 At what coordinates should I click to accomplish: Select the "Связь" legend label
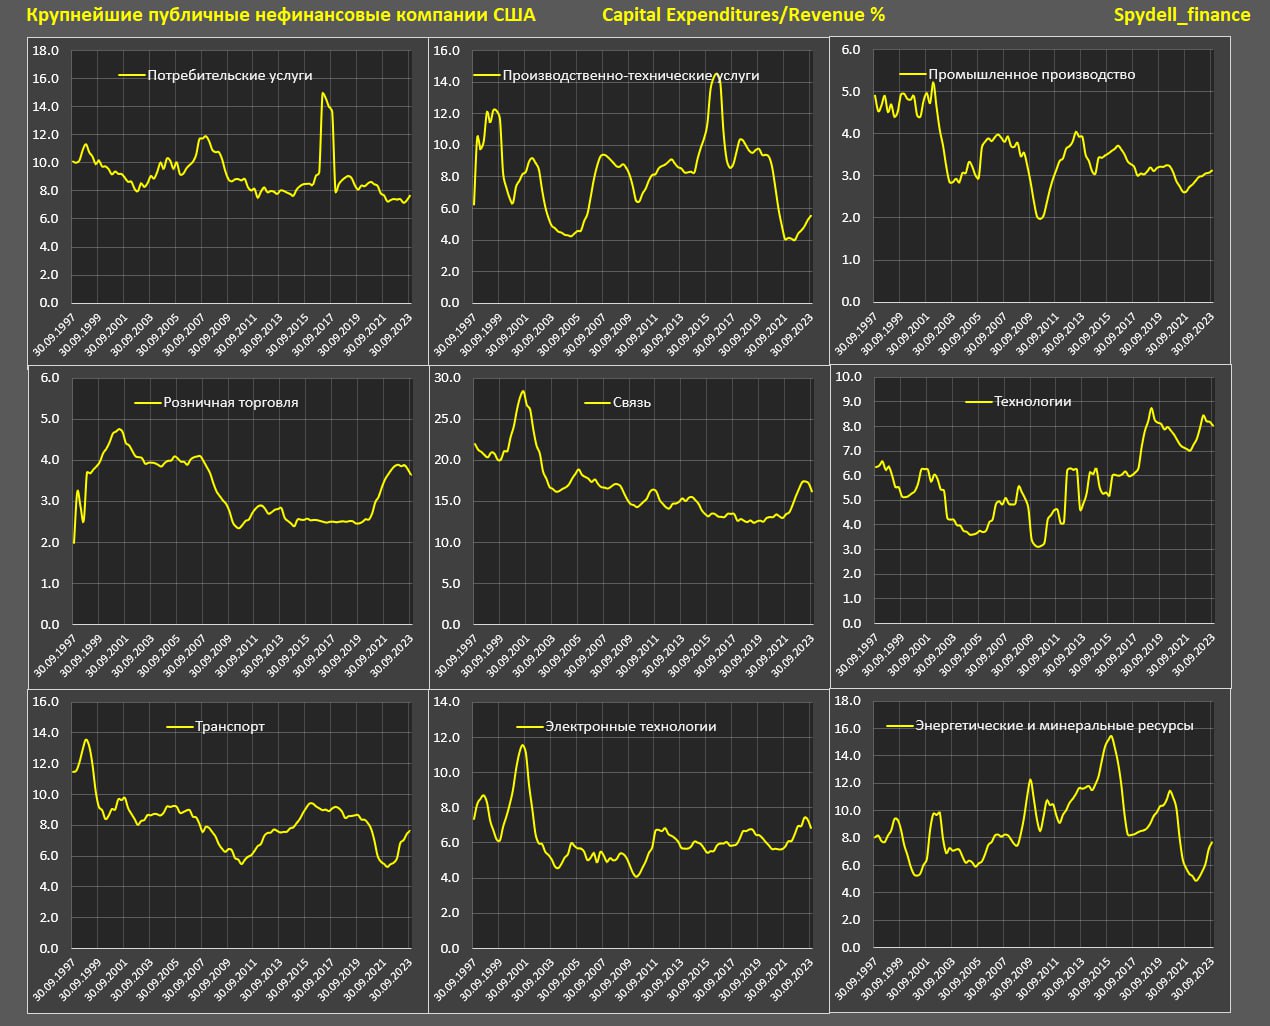632,403
